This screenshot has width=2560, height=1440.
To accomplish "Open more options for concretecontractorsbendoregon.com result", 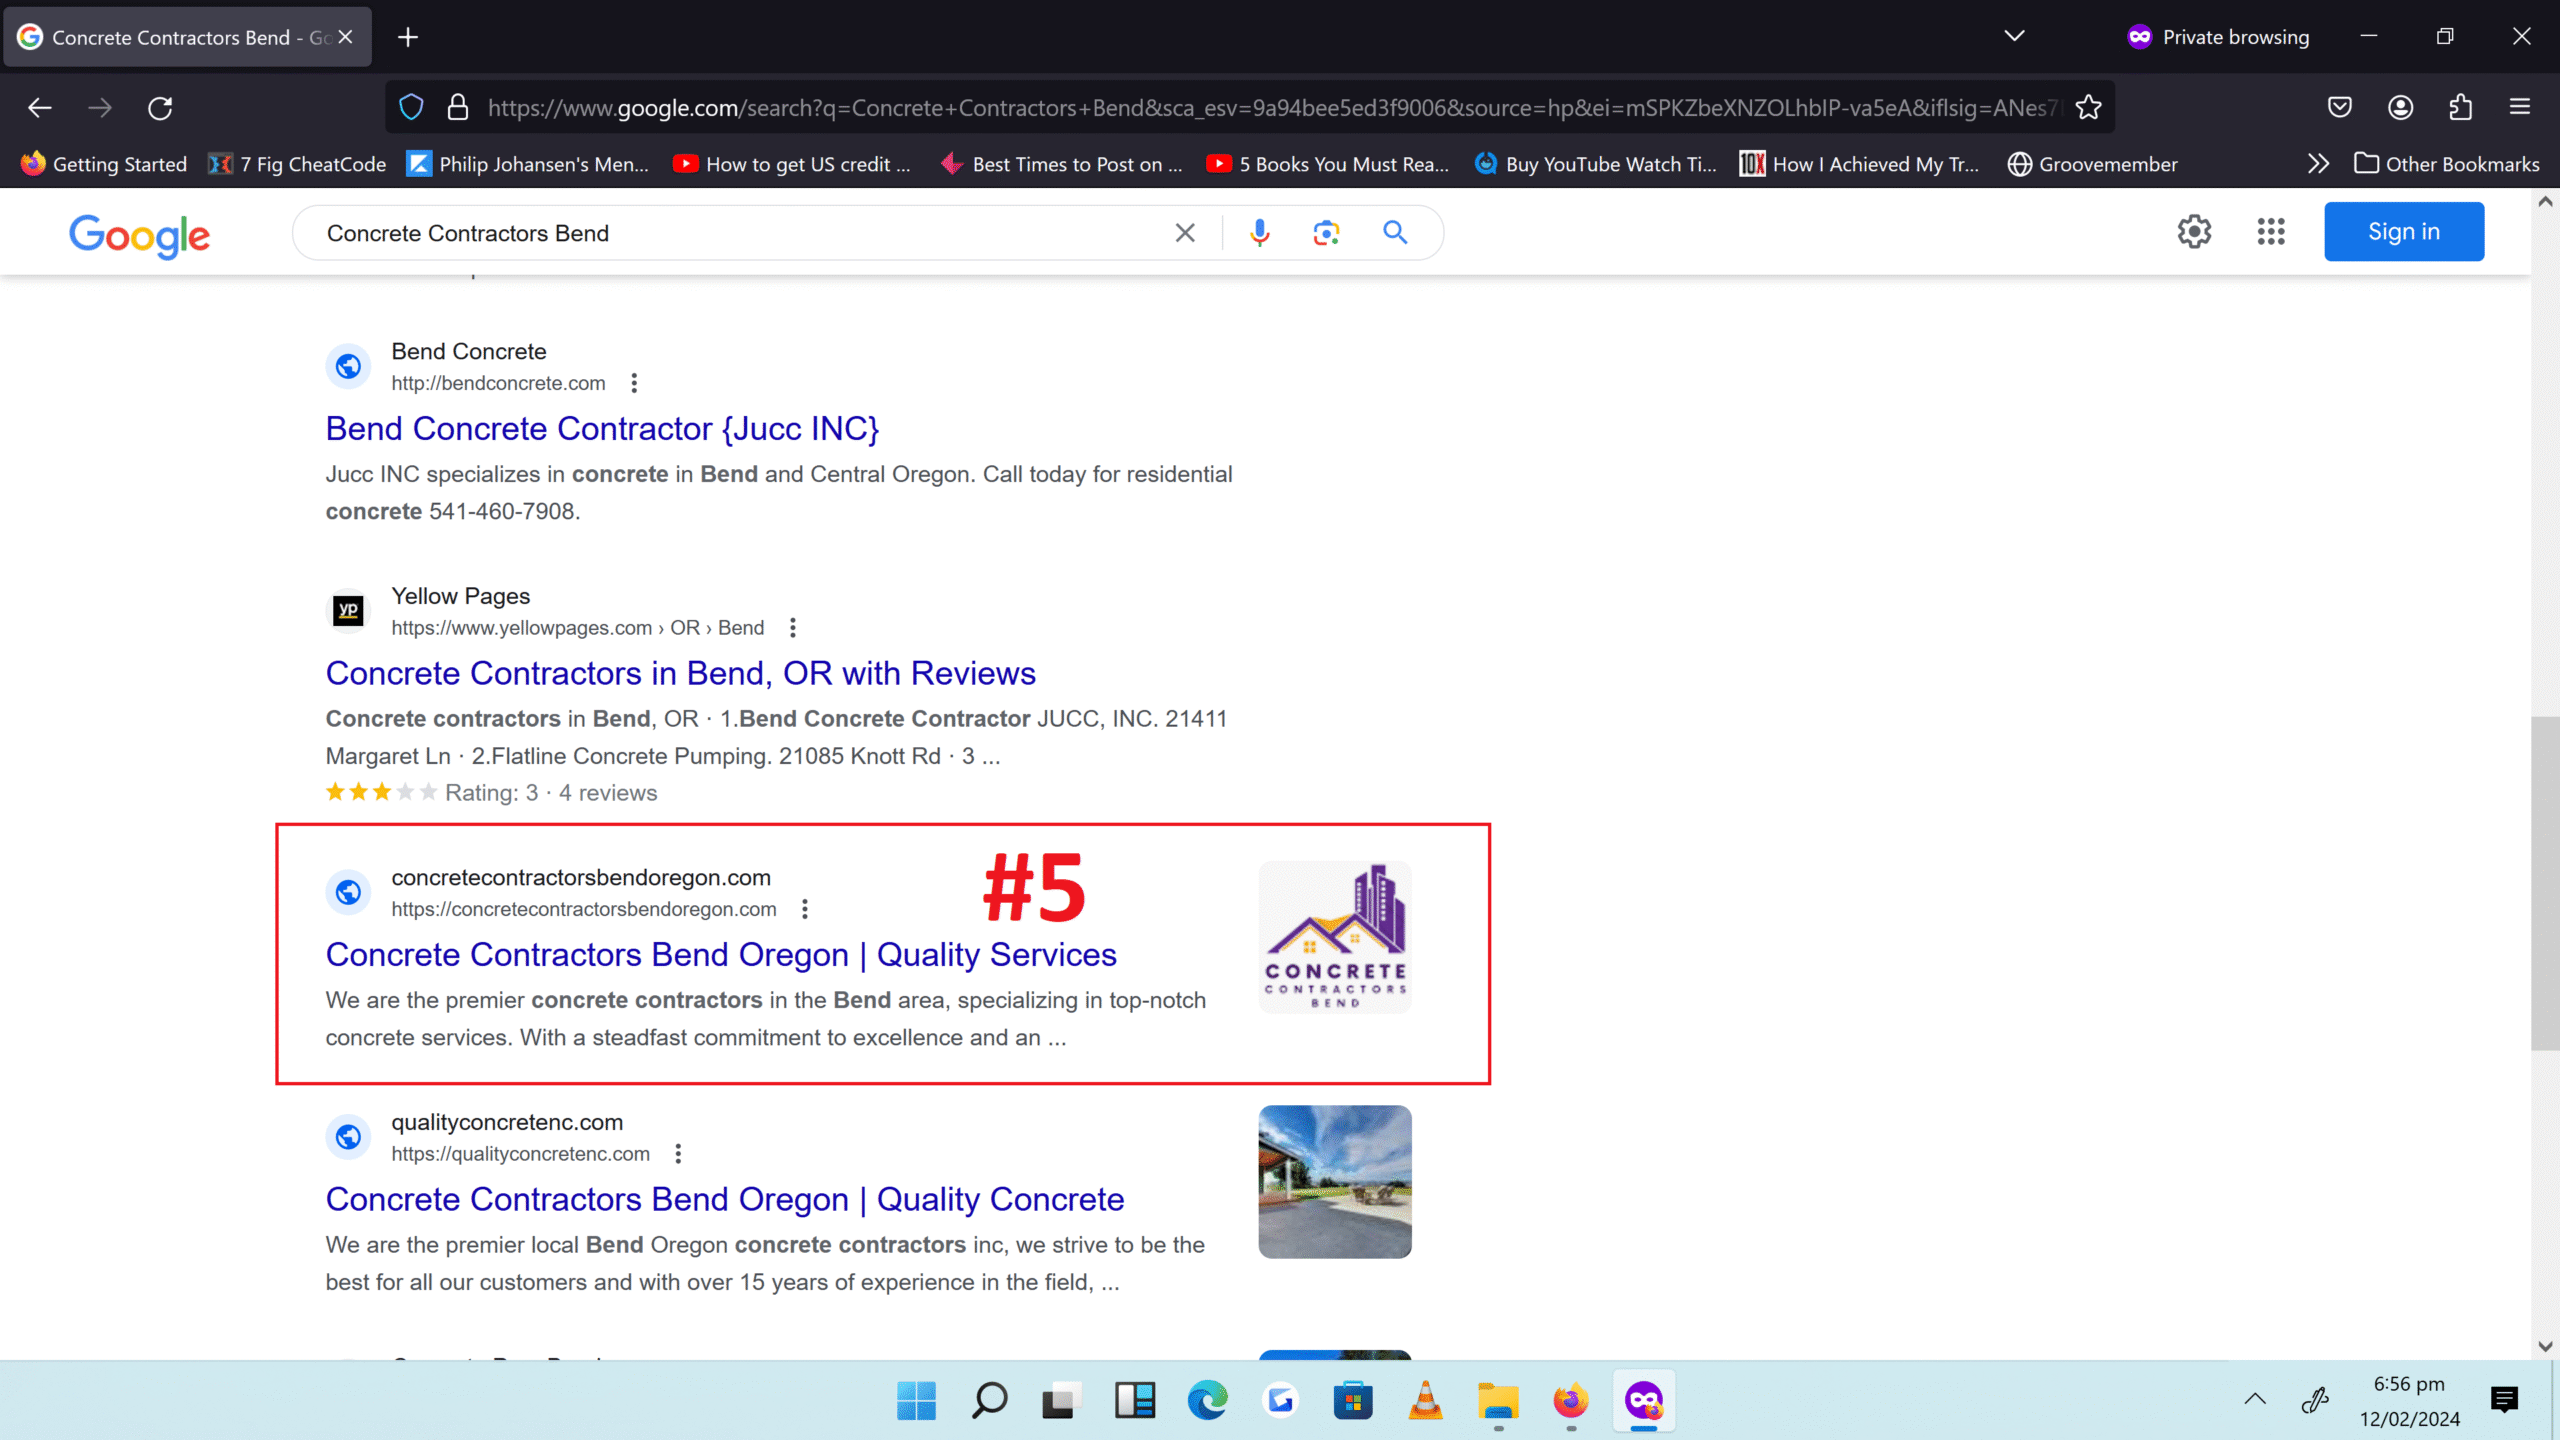I will pyautogui.click(x=805, y=909).
